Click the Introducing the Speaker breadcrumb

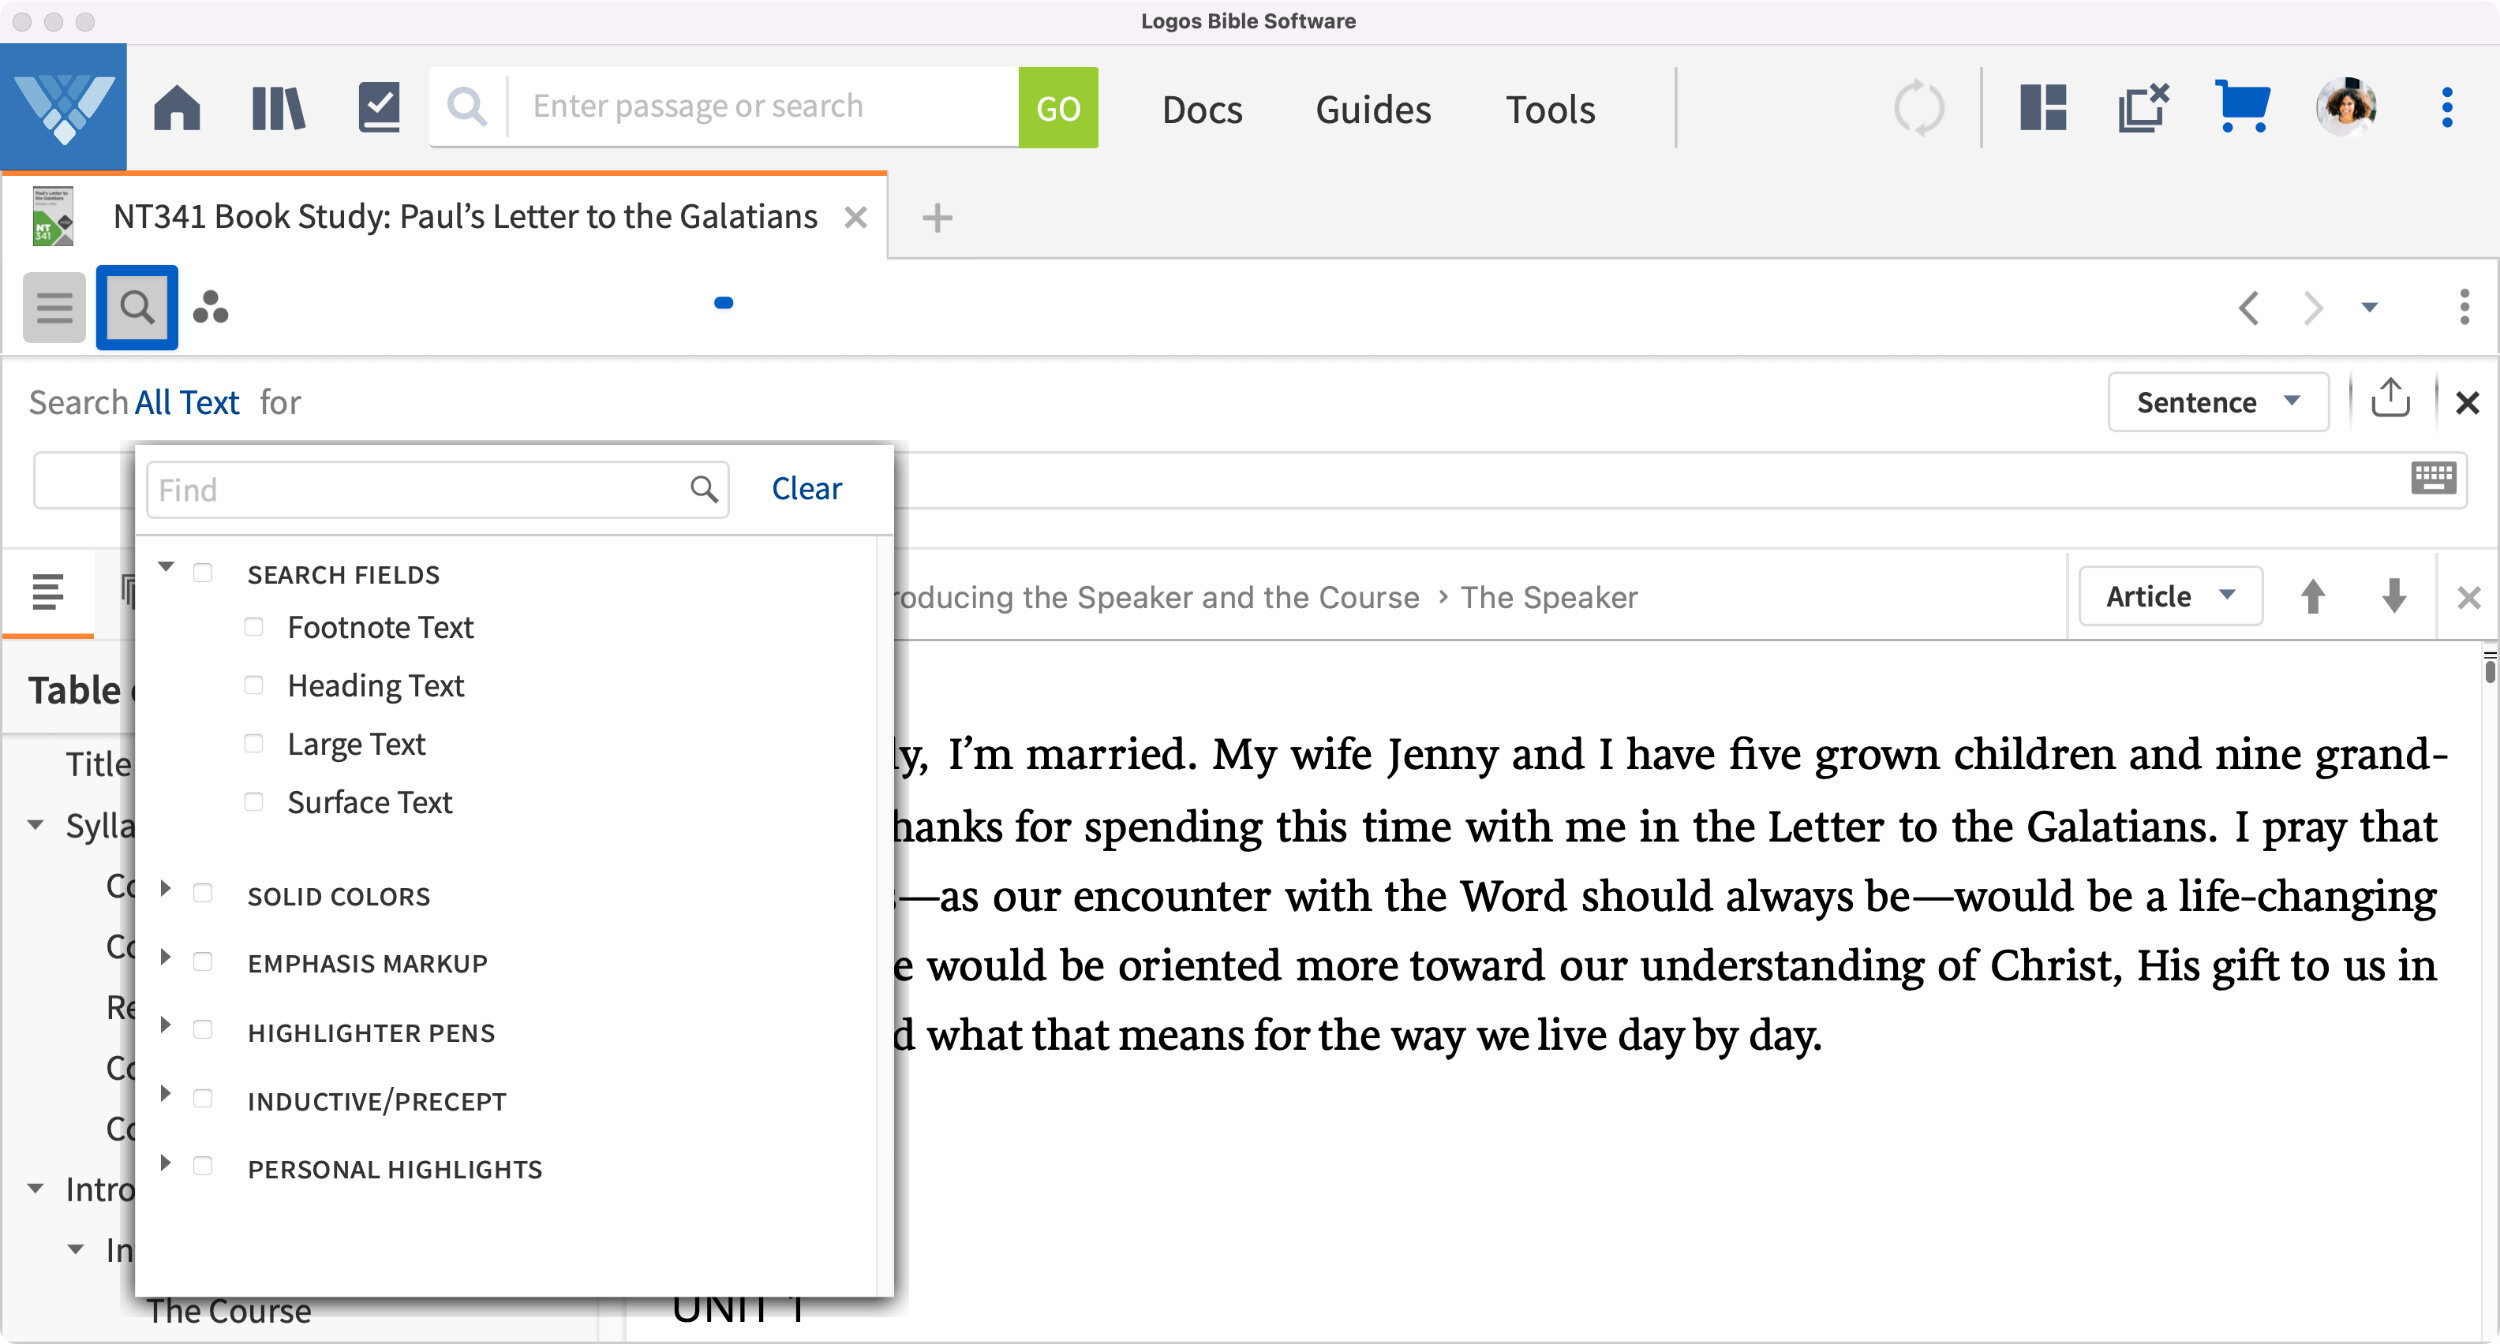[x=1156, y=597]
